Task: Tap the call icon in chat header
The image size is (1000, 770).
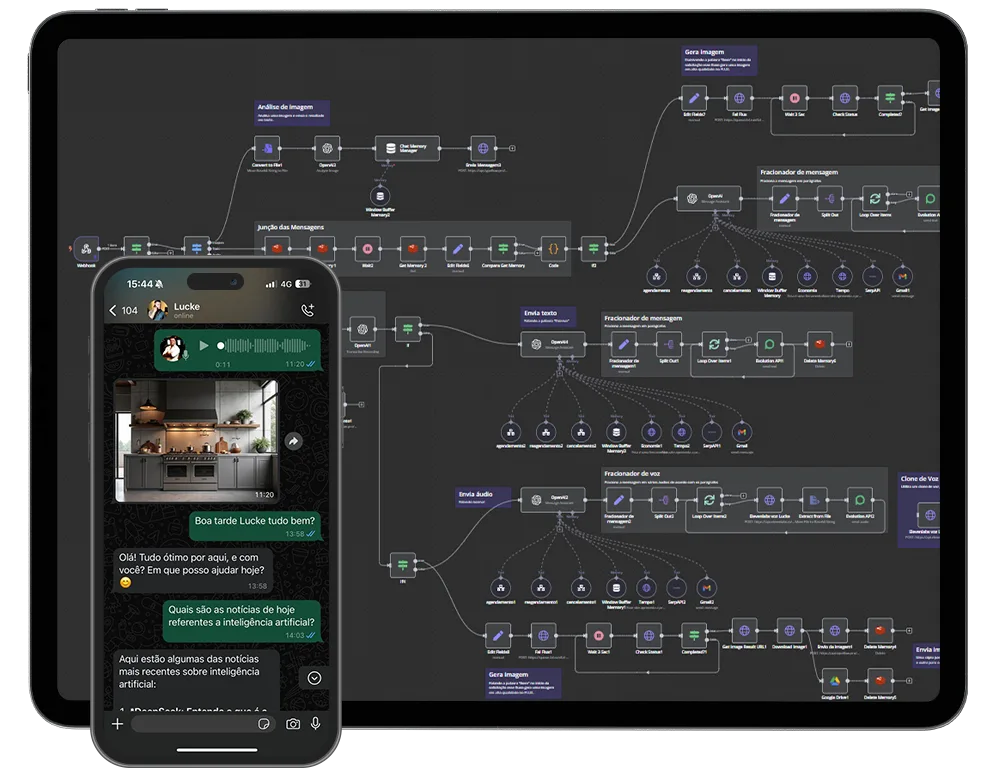Action: 308,311
